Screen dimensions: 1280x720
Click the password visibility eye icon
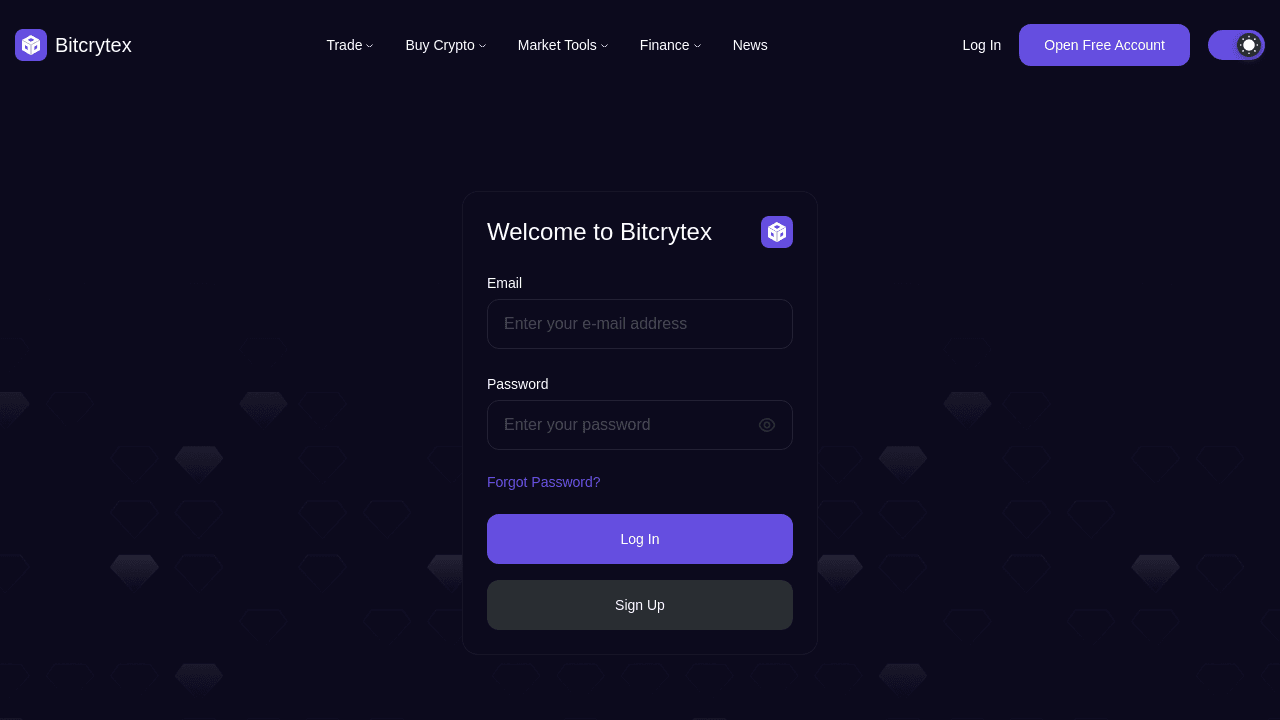tap(767, 425)
